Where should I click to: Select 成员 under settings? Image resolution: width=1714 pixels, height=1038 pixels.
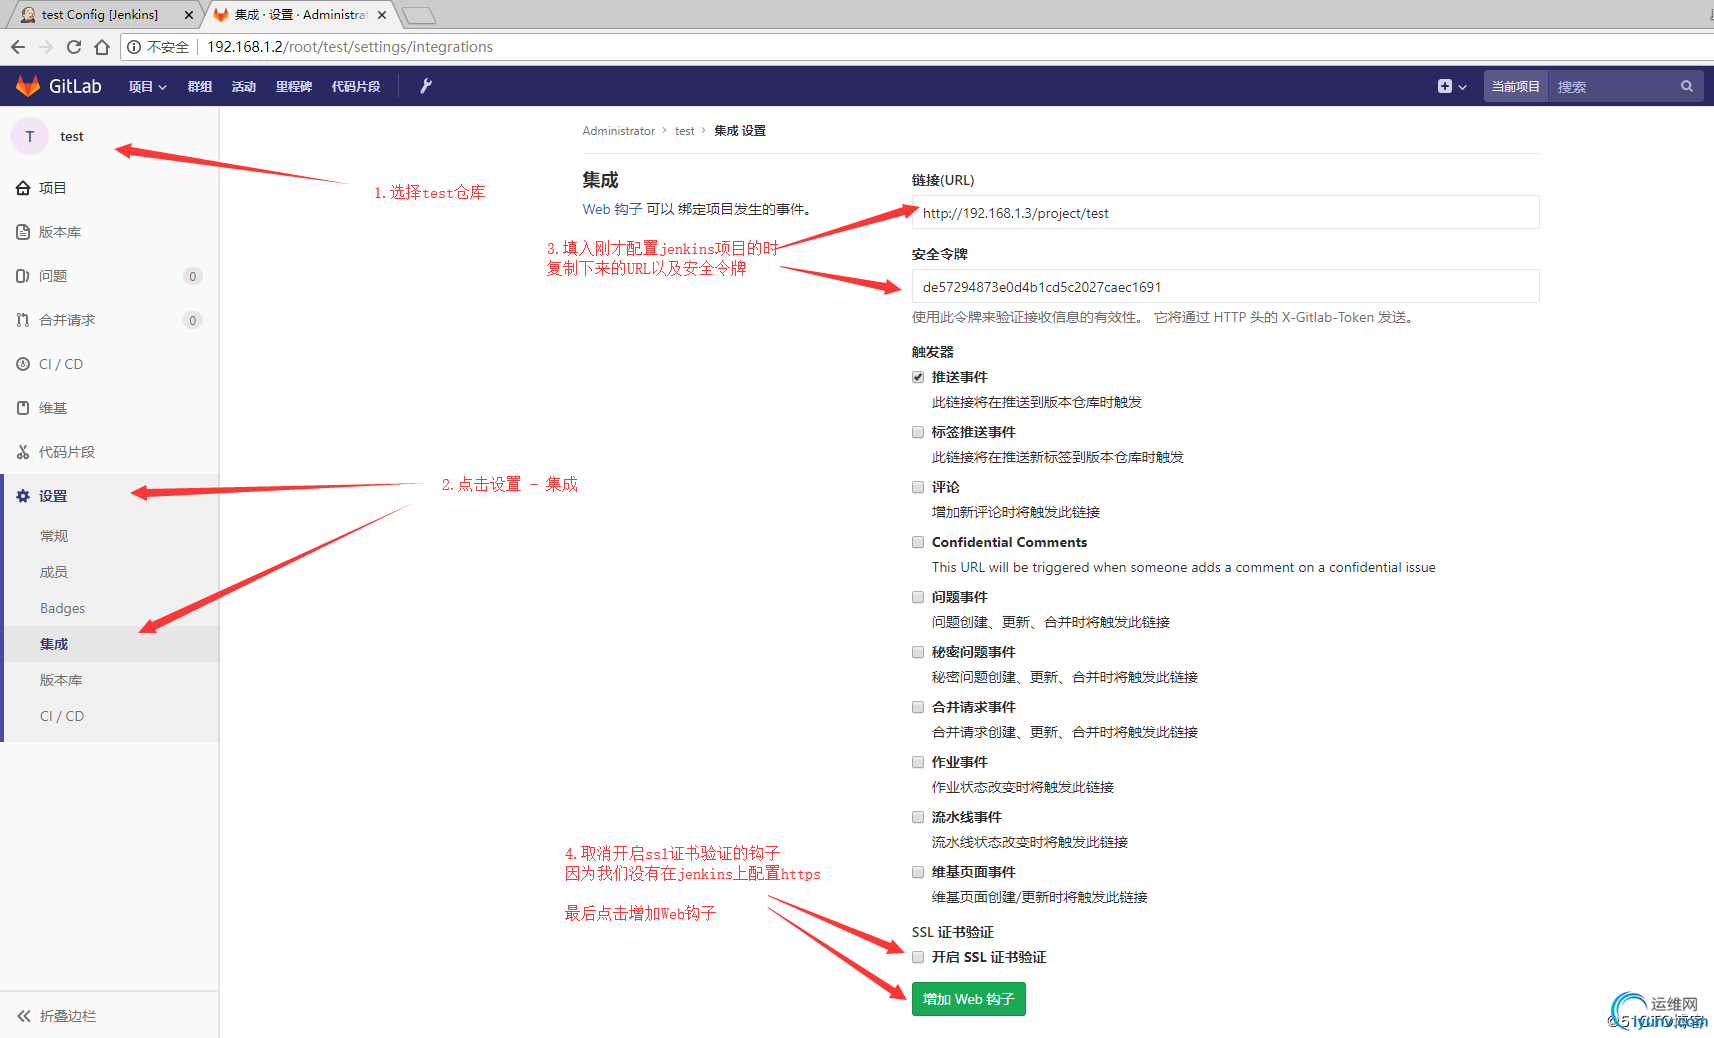coord(54,572)
